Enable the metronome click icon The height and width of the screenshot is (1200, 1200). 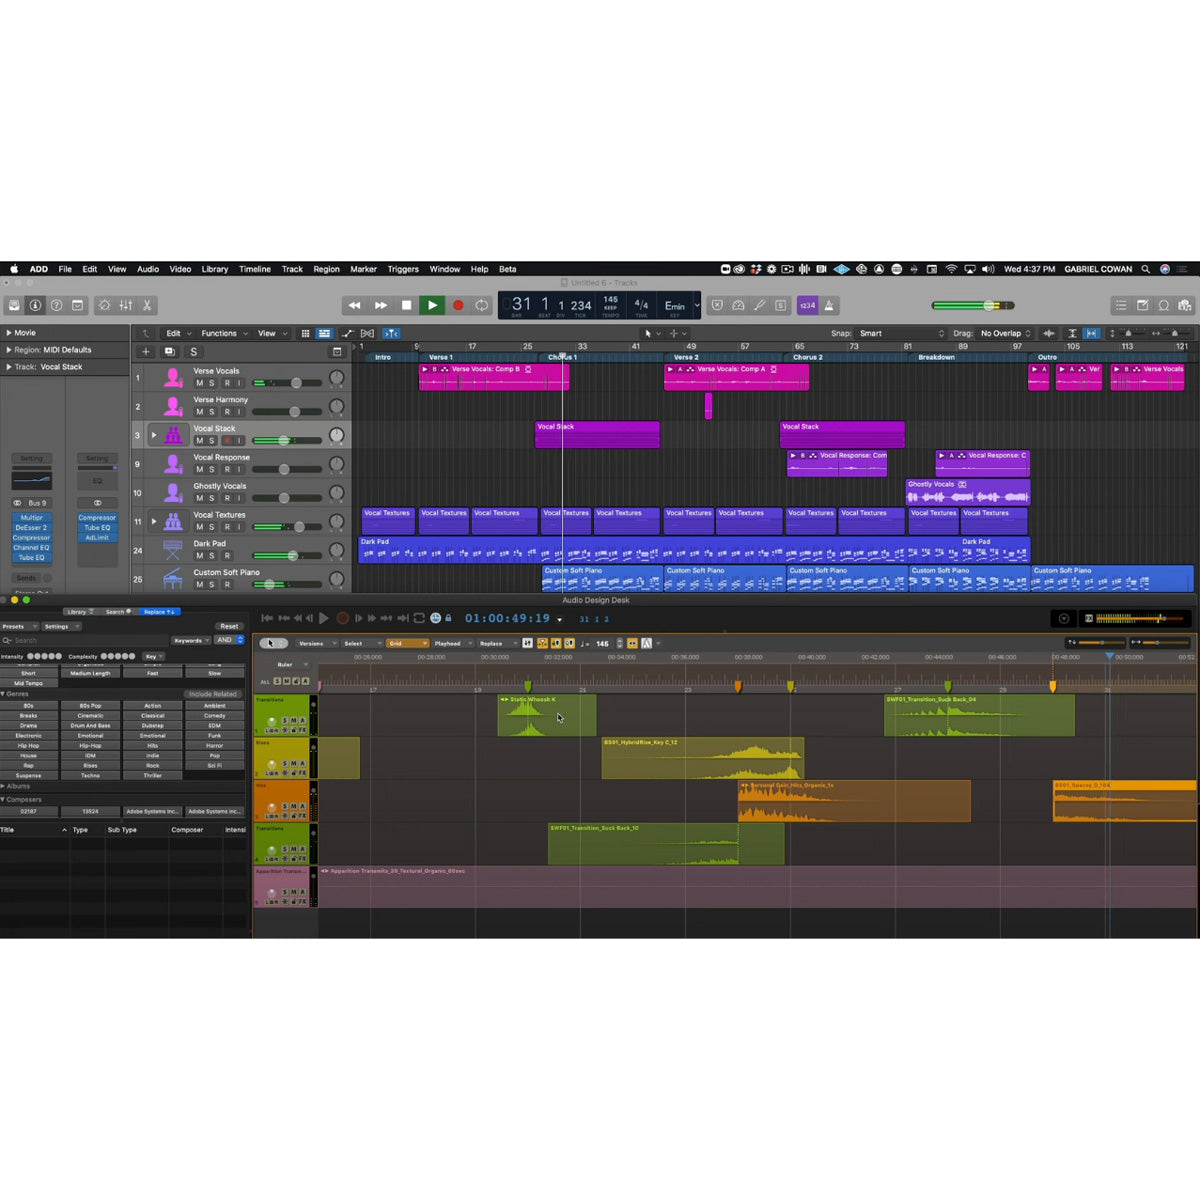(x=830, y=305)
